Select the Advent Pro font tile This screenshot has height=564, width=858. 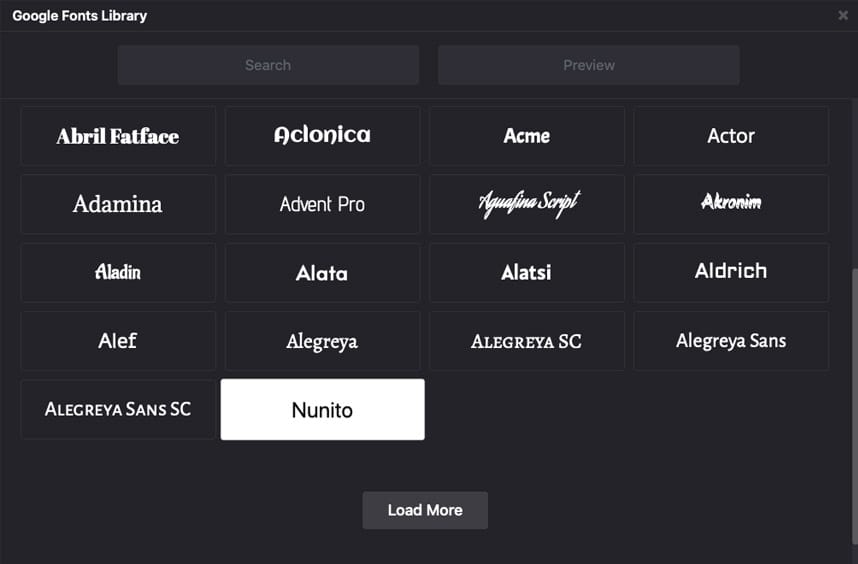click(x=322, y=204)
